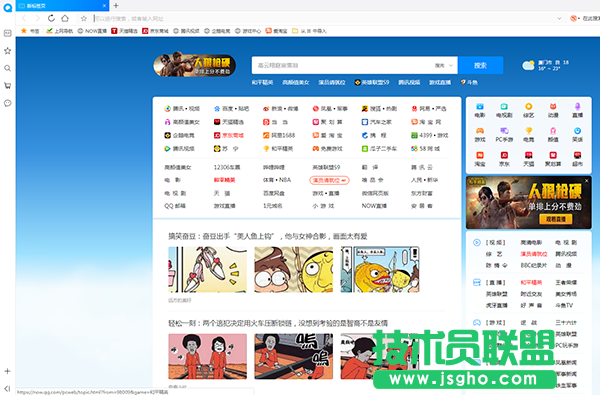Click the QQ browser logo icon

point(8,7)
